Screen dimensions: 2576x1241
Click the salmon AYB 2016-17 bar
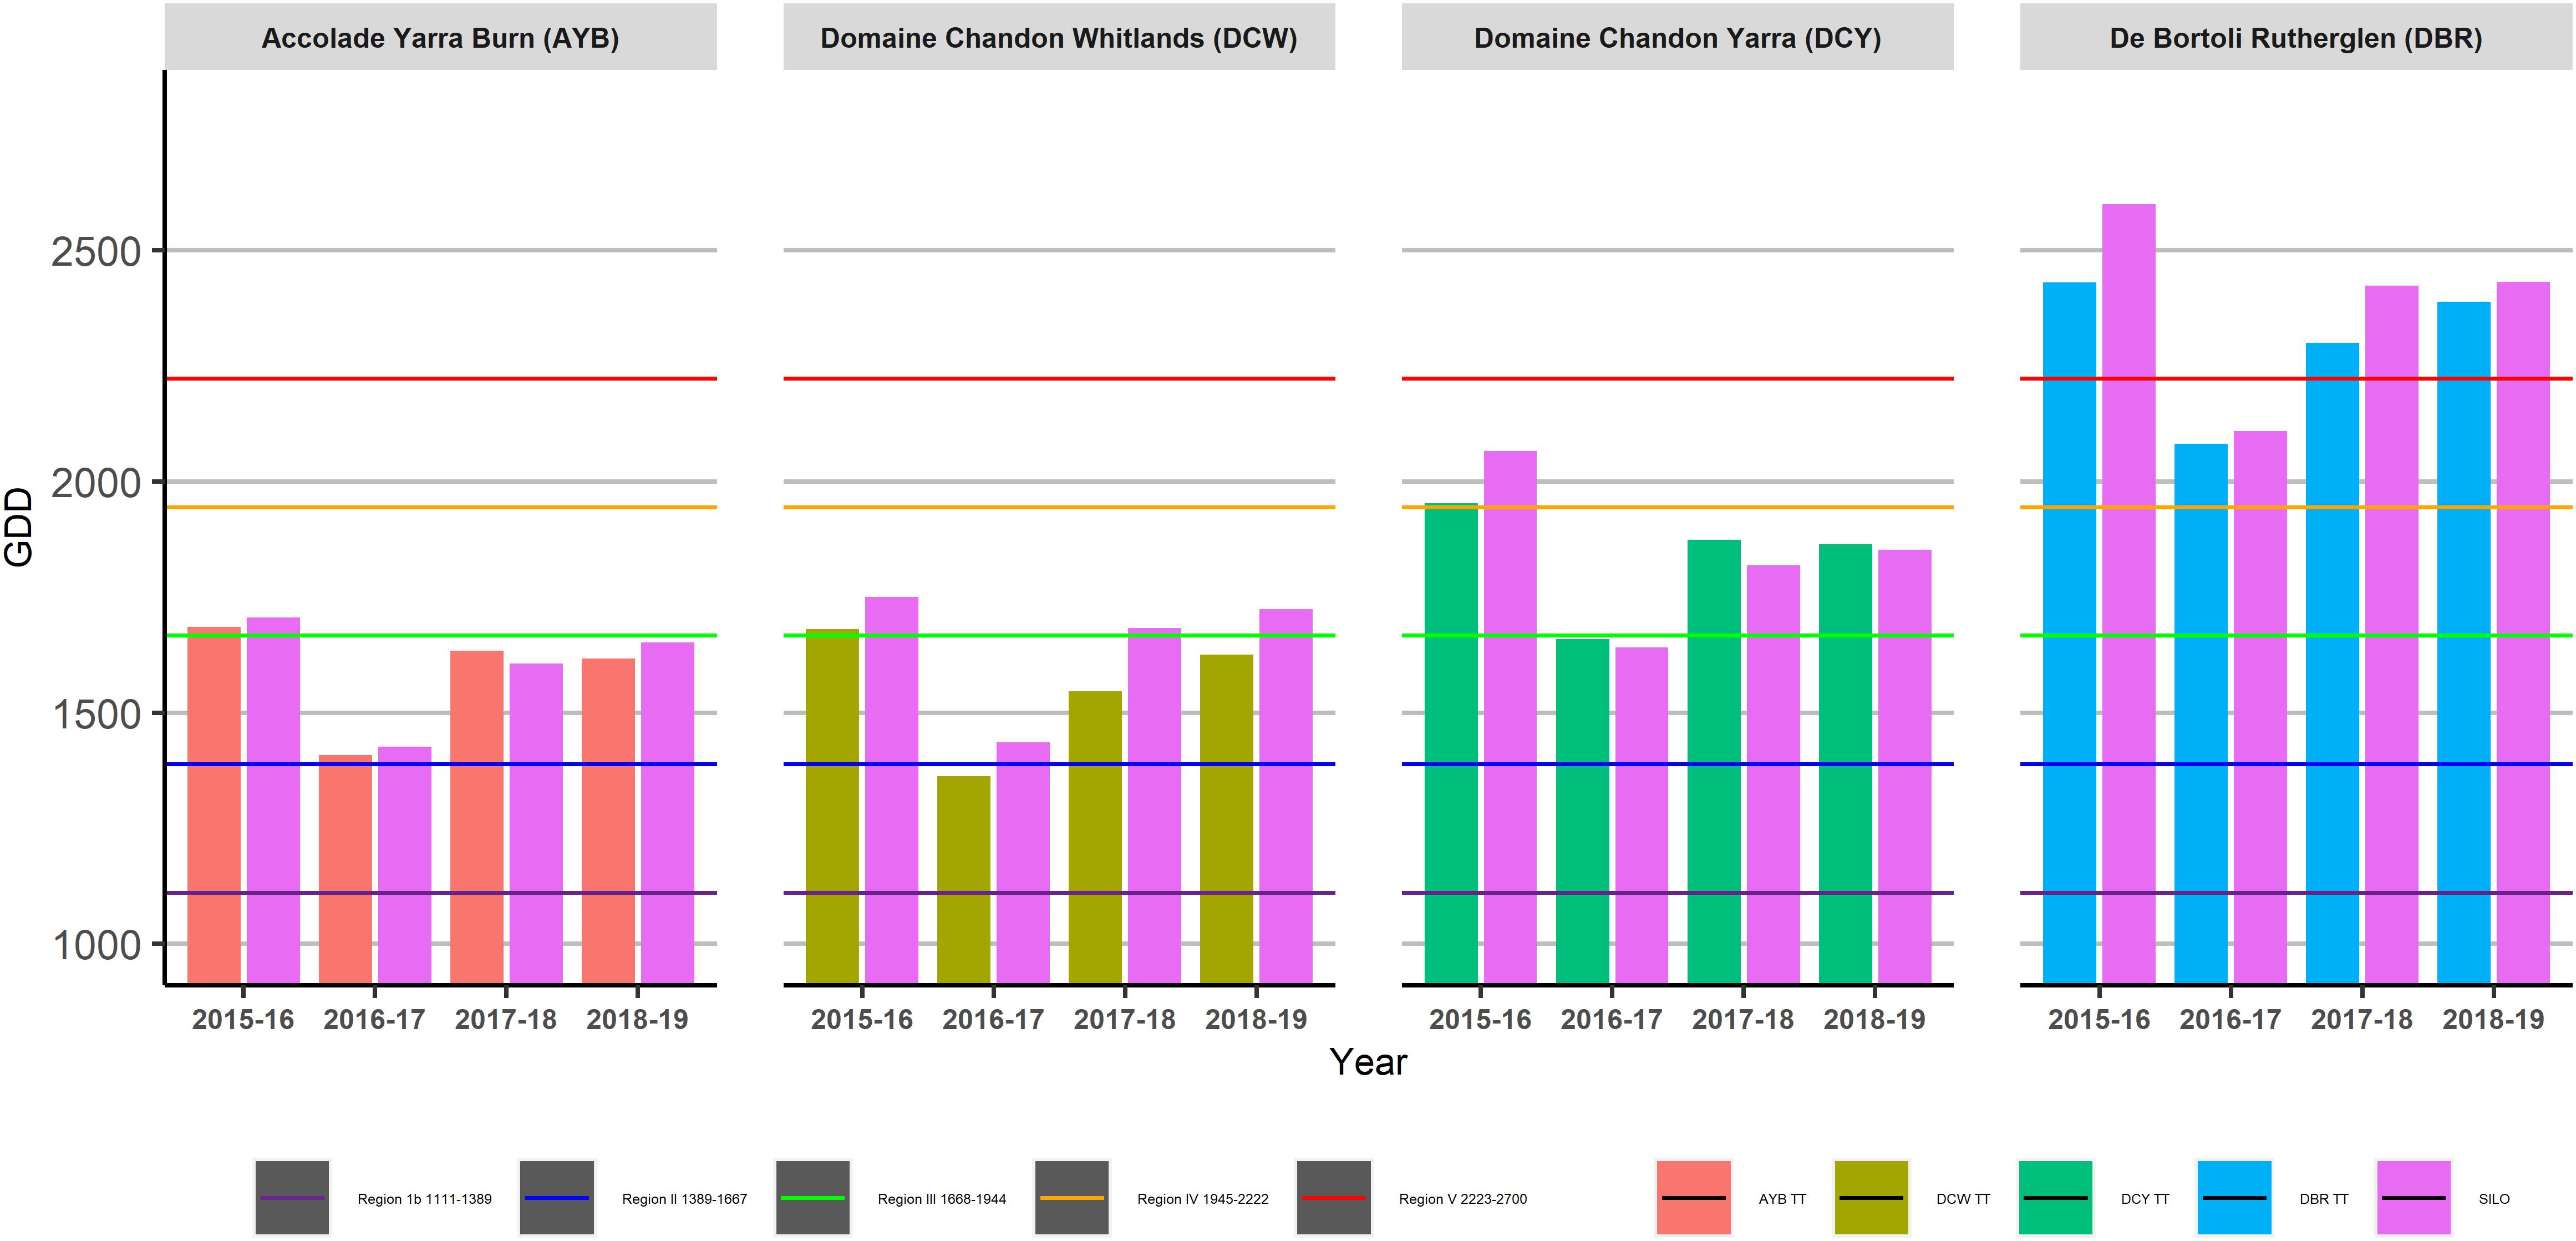[345, 869]
